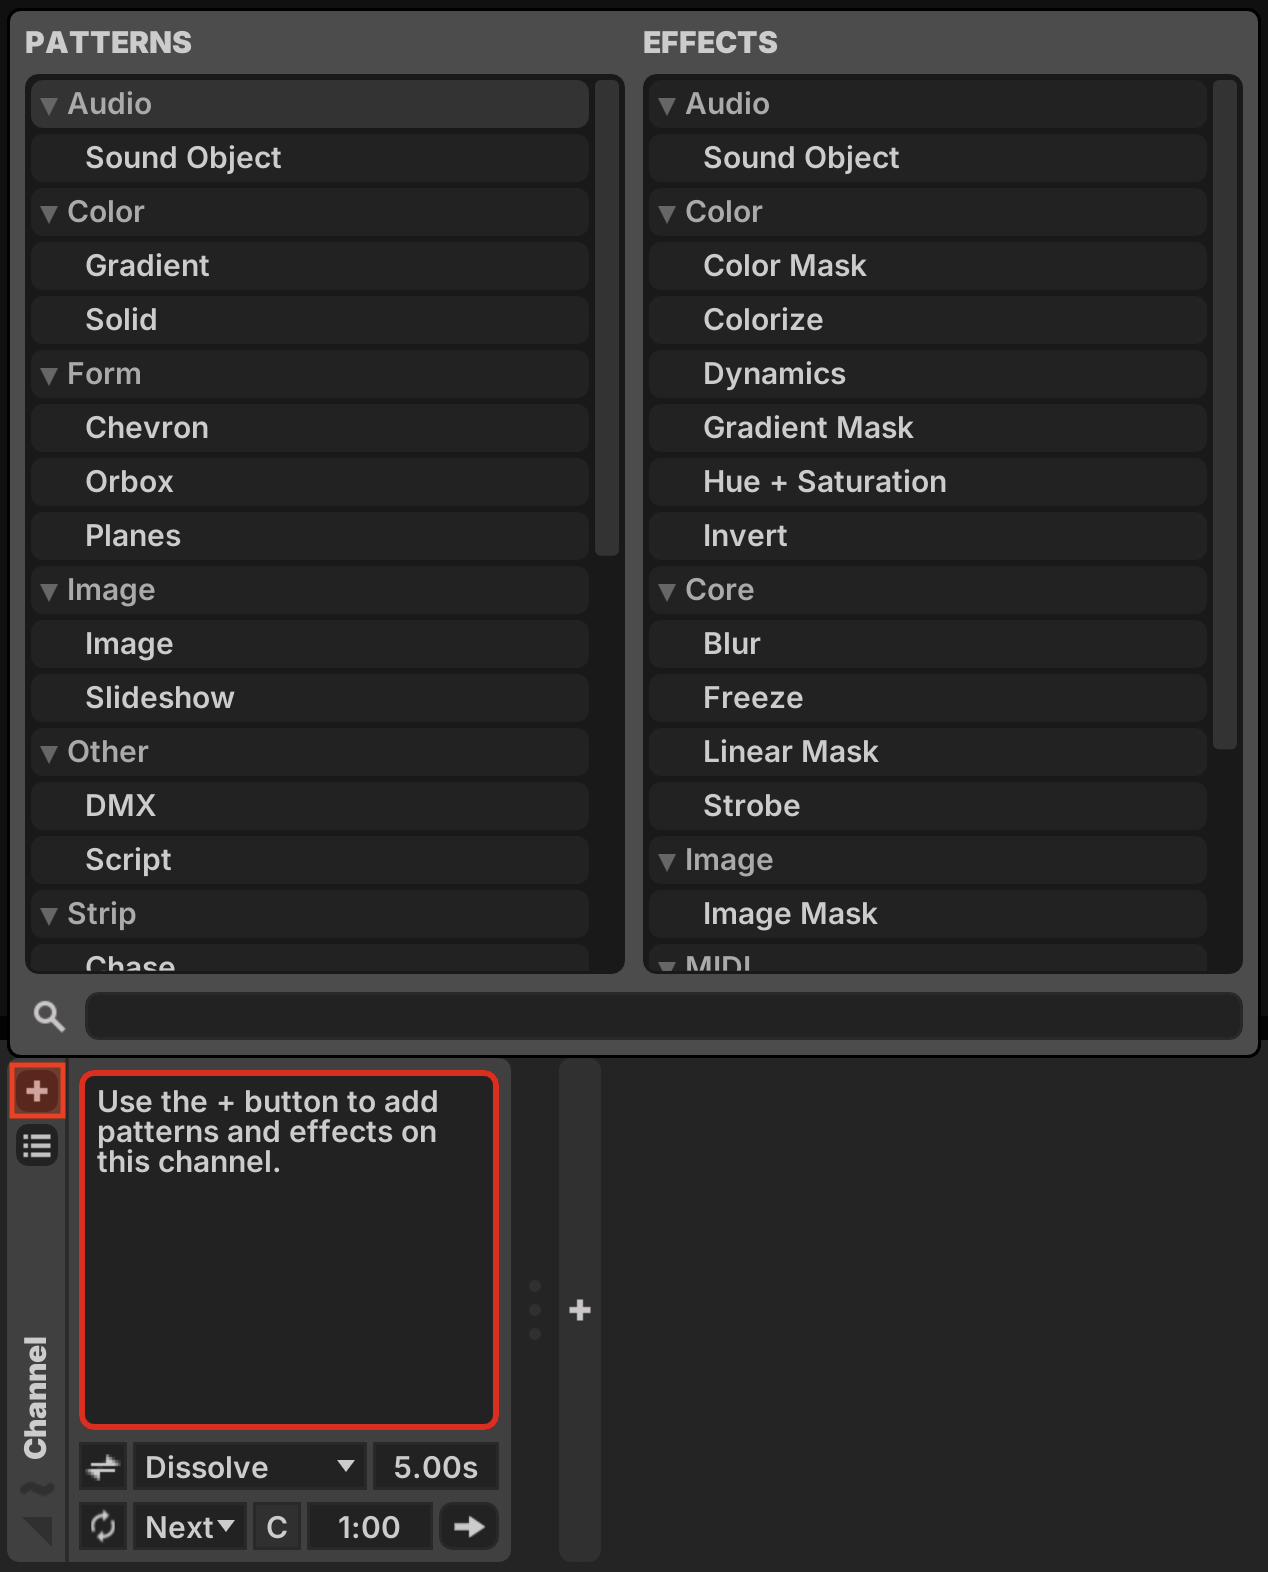
Task: Click the wave icon under Channel label
Action: click(x=37, y=1488)
